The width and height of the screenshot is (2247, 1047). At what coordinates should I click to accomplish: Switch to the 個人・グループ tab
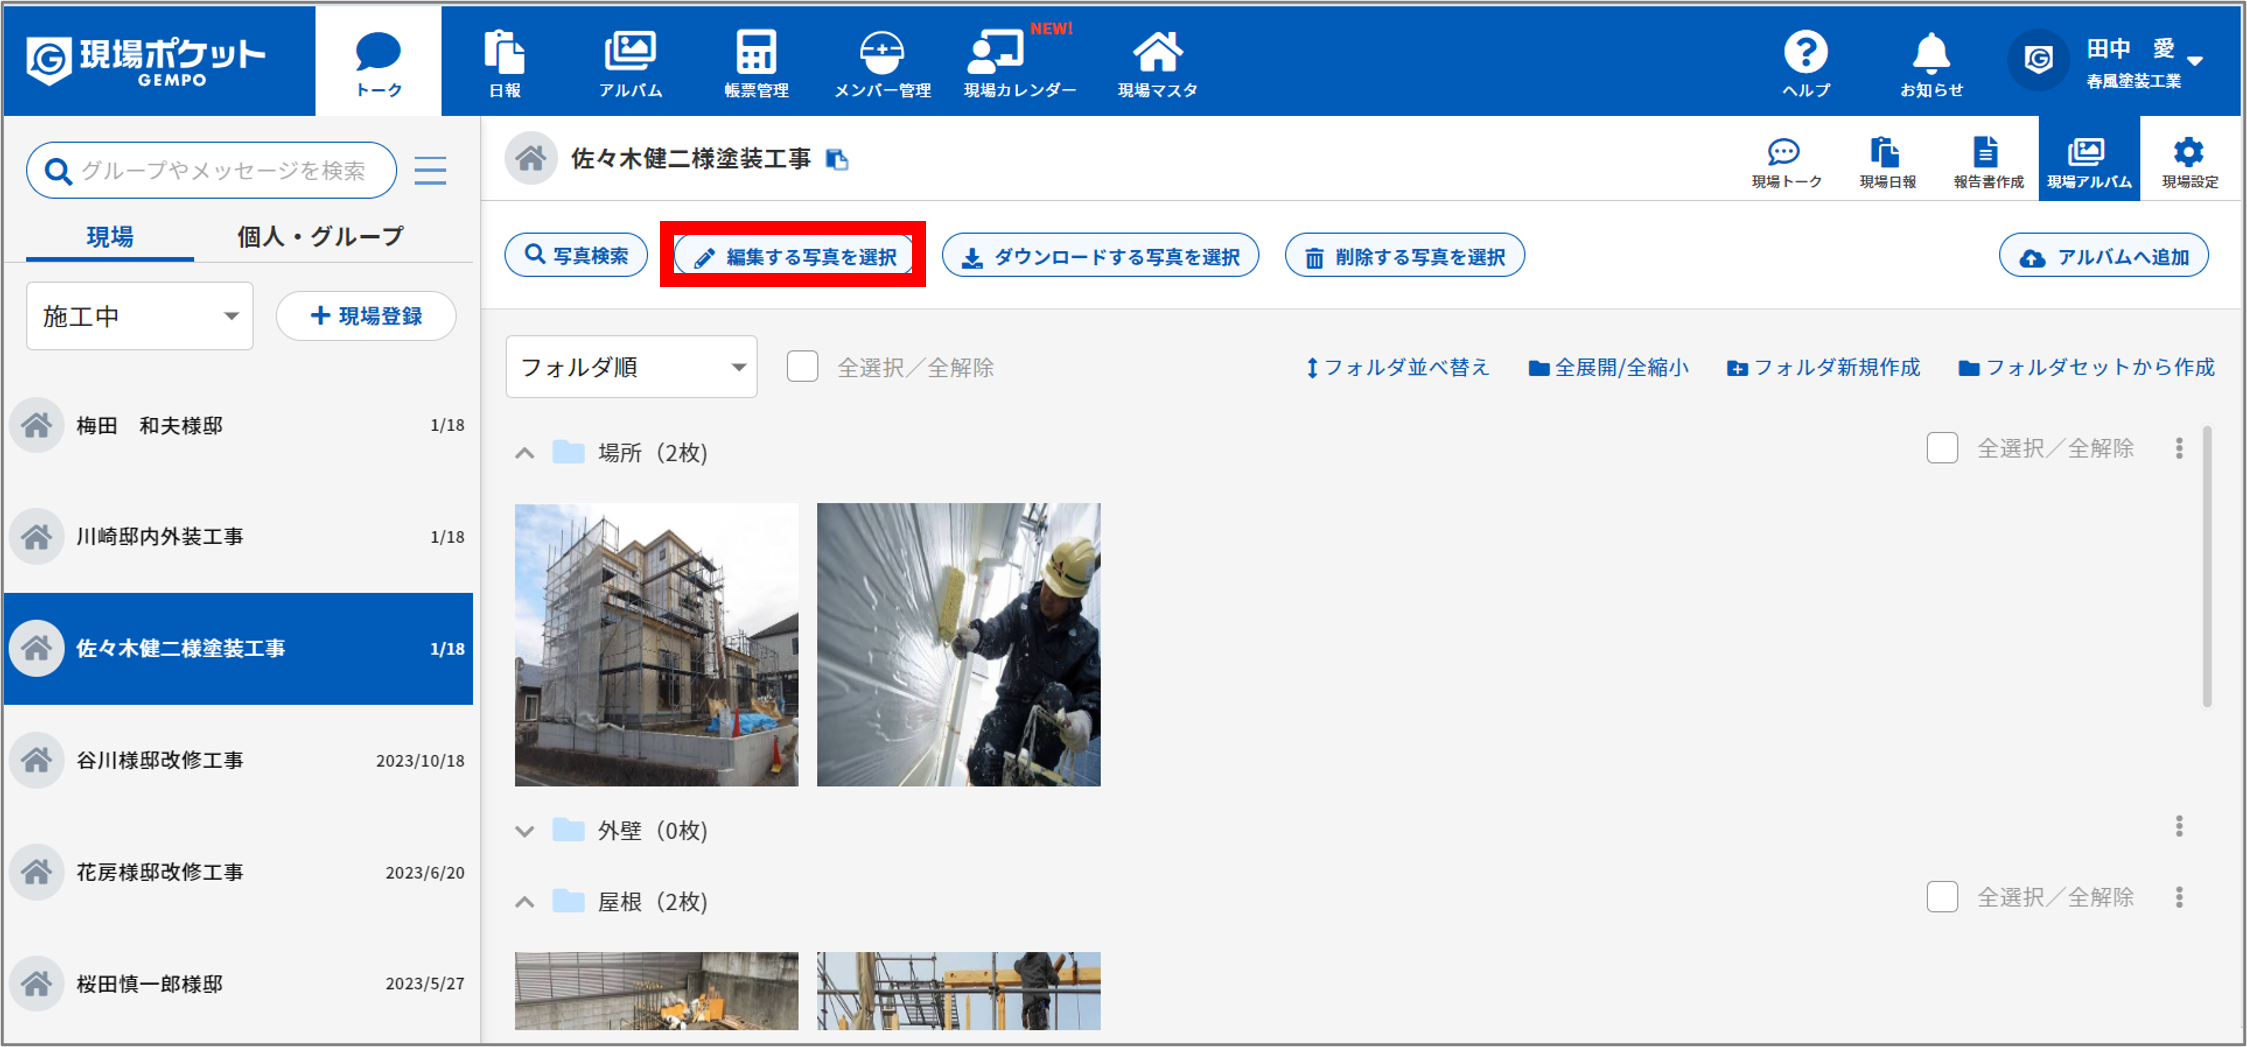point(320,237)
